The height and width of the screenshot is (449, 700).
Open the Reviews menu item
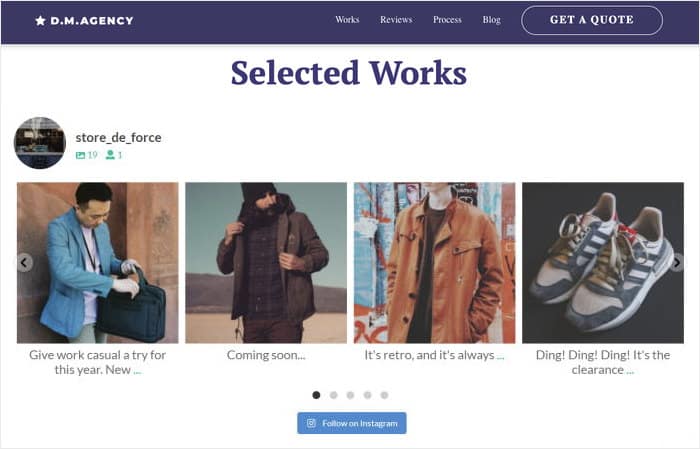[x=396, y=20]
